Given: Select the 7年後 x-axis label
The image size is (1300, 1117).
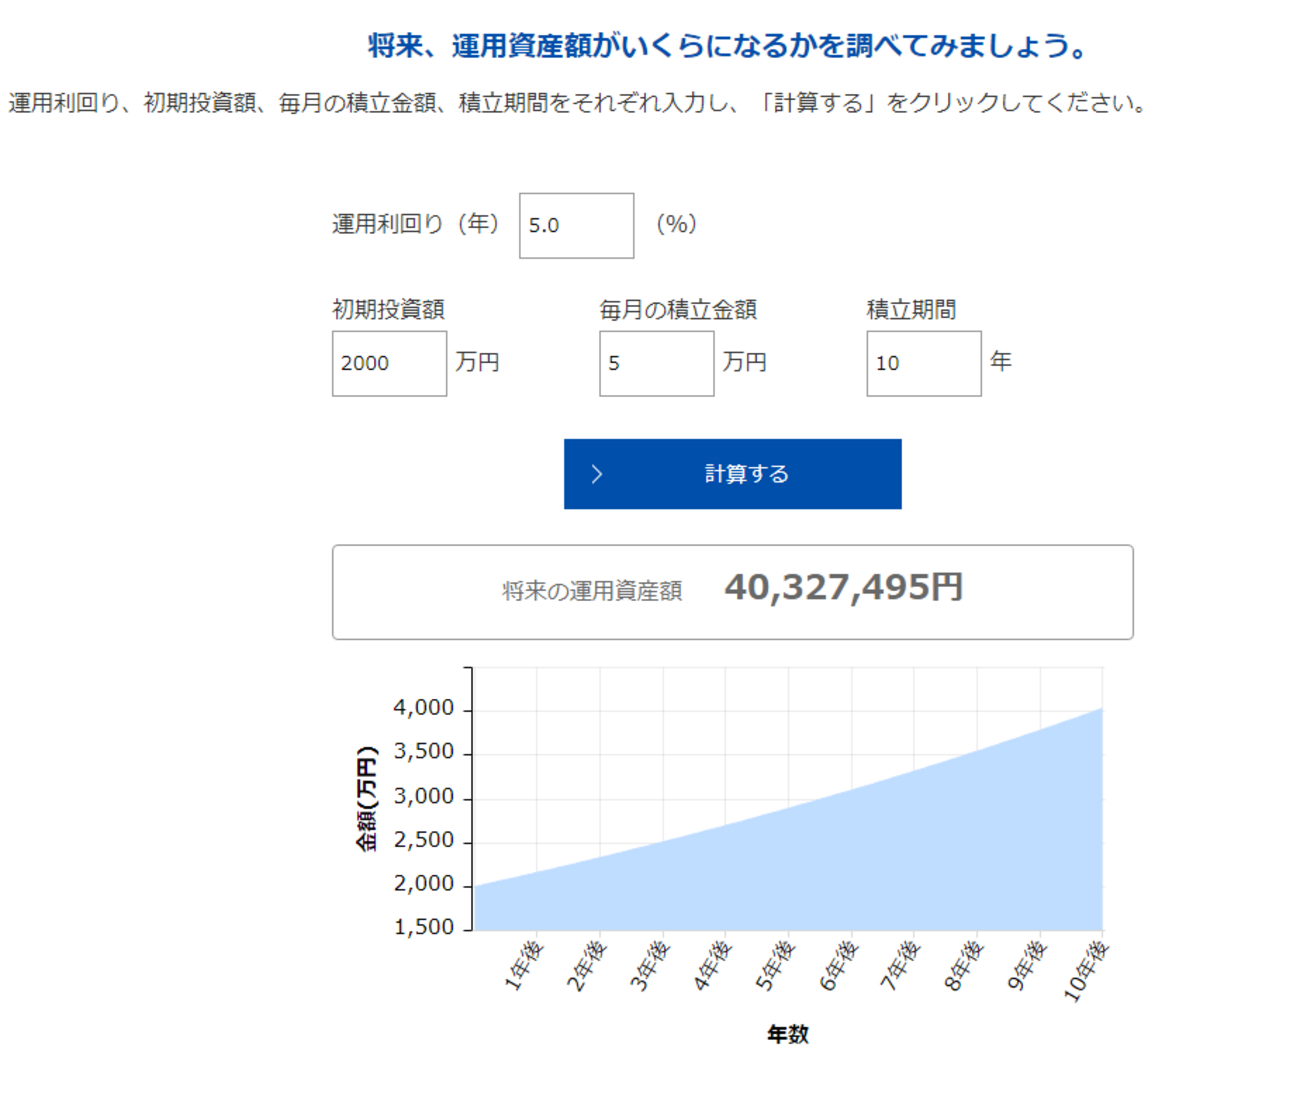Looking at the screenshot, I should click(x=900, y=966).
